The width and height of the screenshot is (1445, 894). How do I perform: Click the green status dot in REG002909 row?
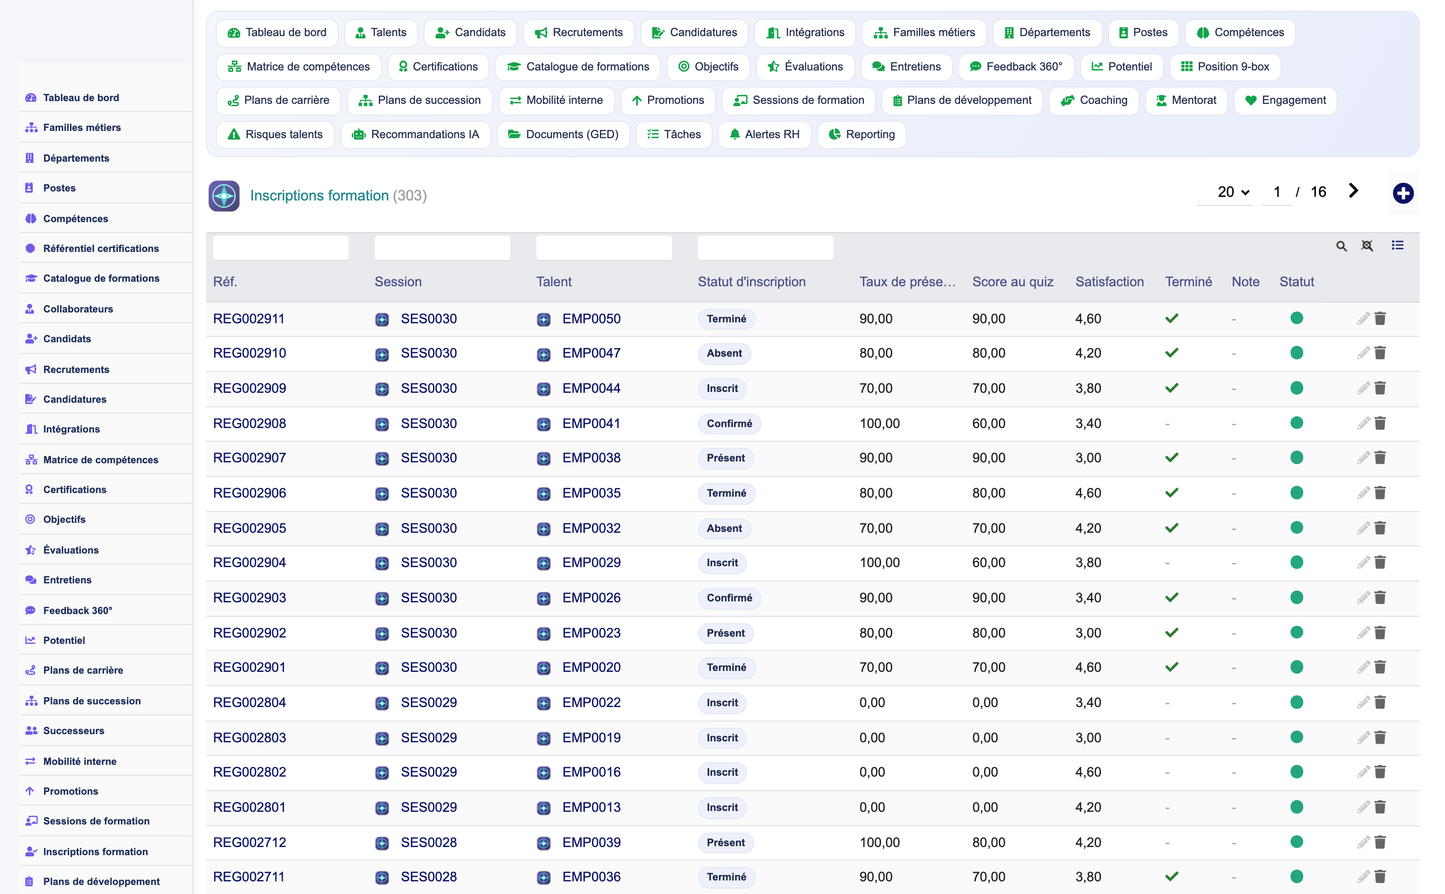coord(1297,388)
